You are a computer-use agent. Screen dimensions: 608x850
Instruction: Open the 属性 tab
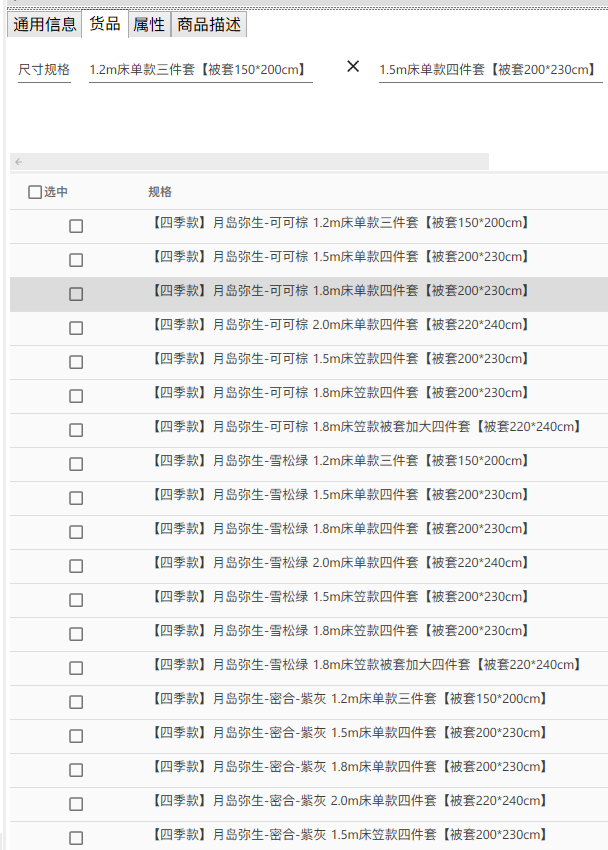point(149,25)
